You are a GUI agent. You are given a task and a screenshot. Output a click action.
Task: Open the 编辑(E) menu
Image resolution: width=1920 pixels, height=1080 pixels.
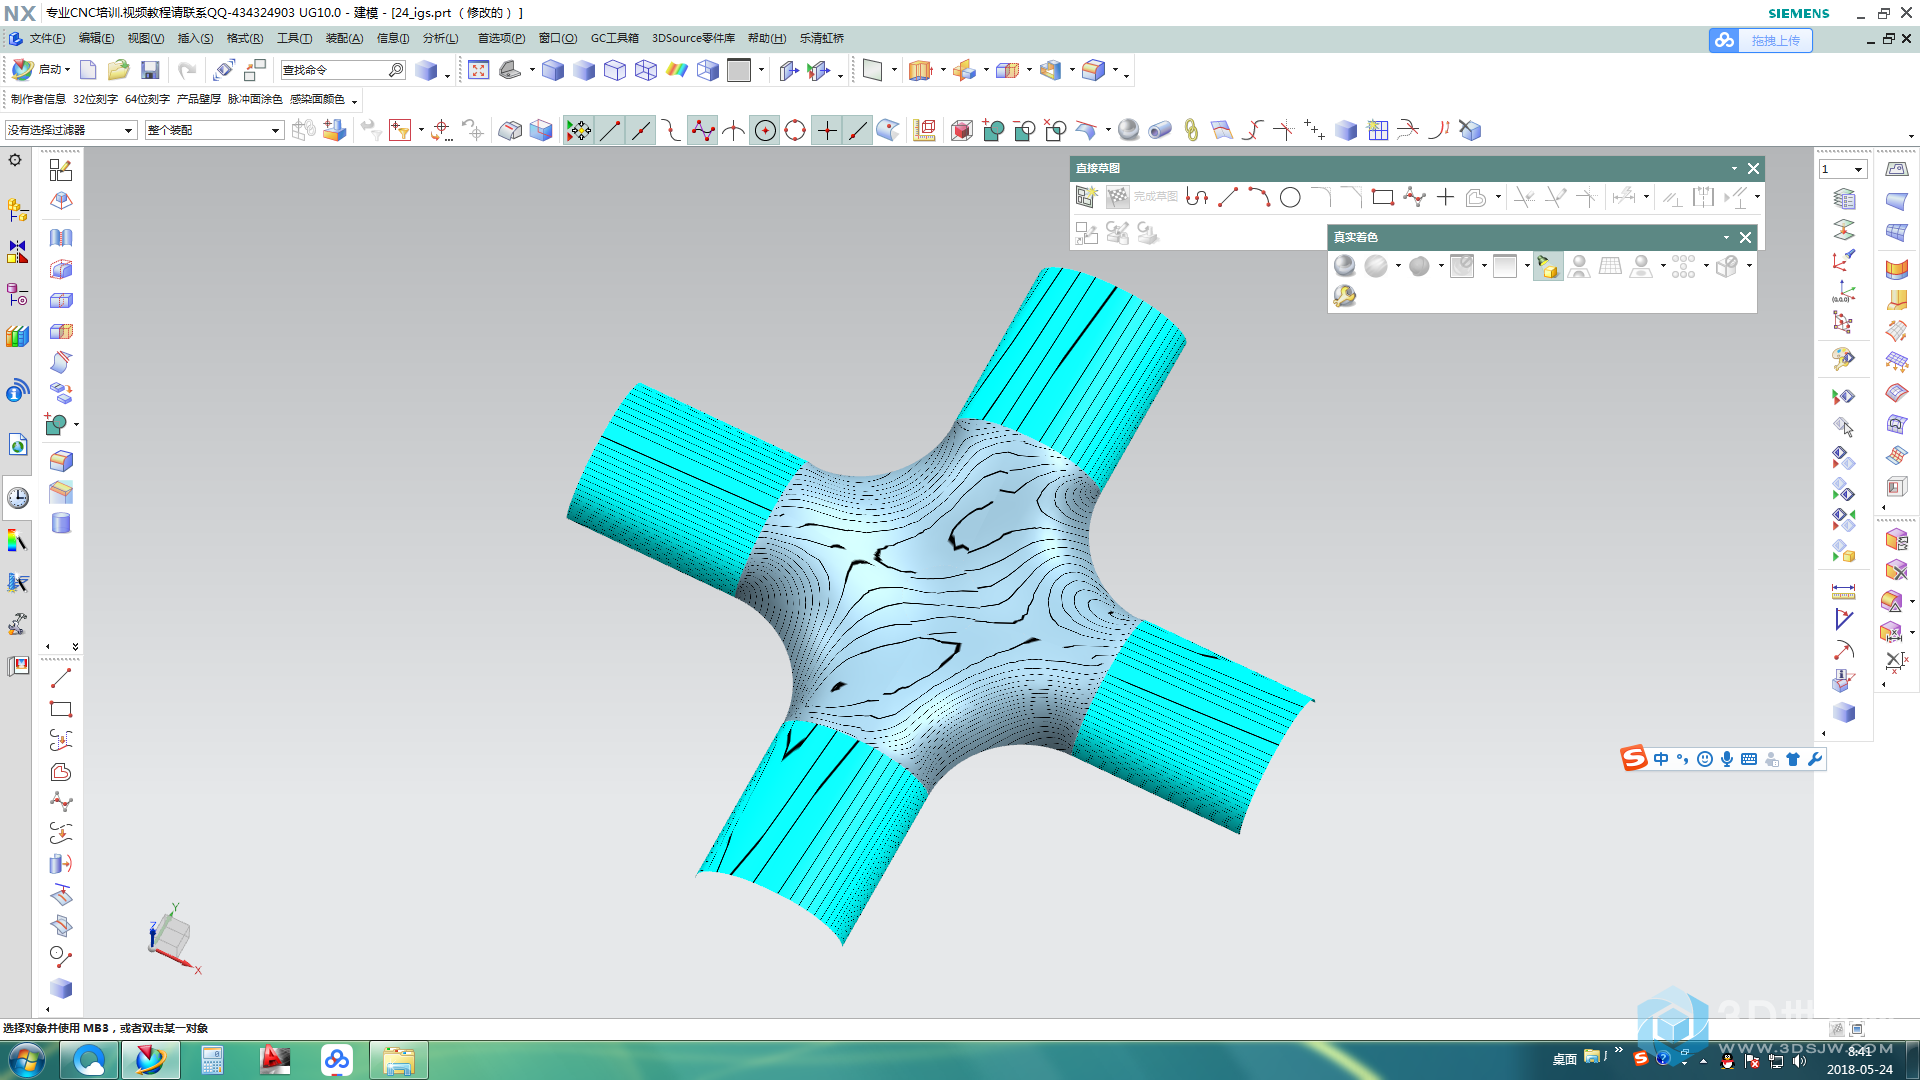click(96, 38)
